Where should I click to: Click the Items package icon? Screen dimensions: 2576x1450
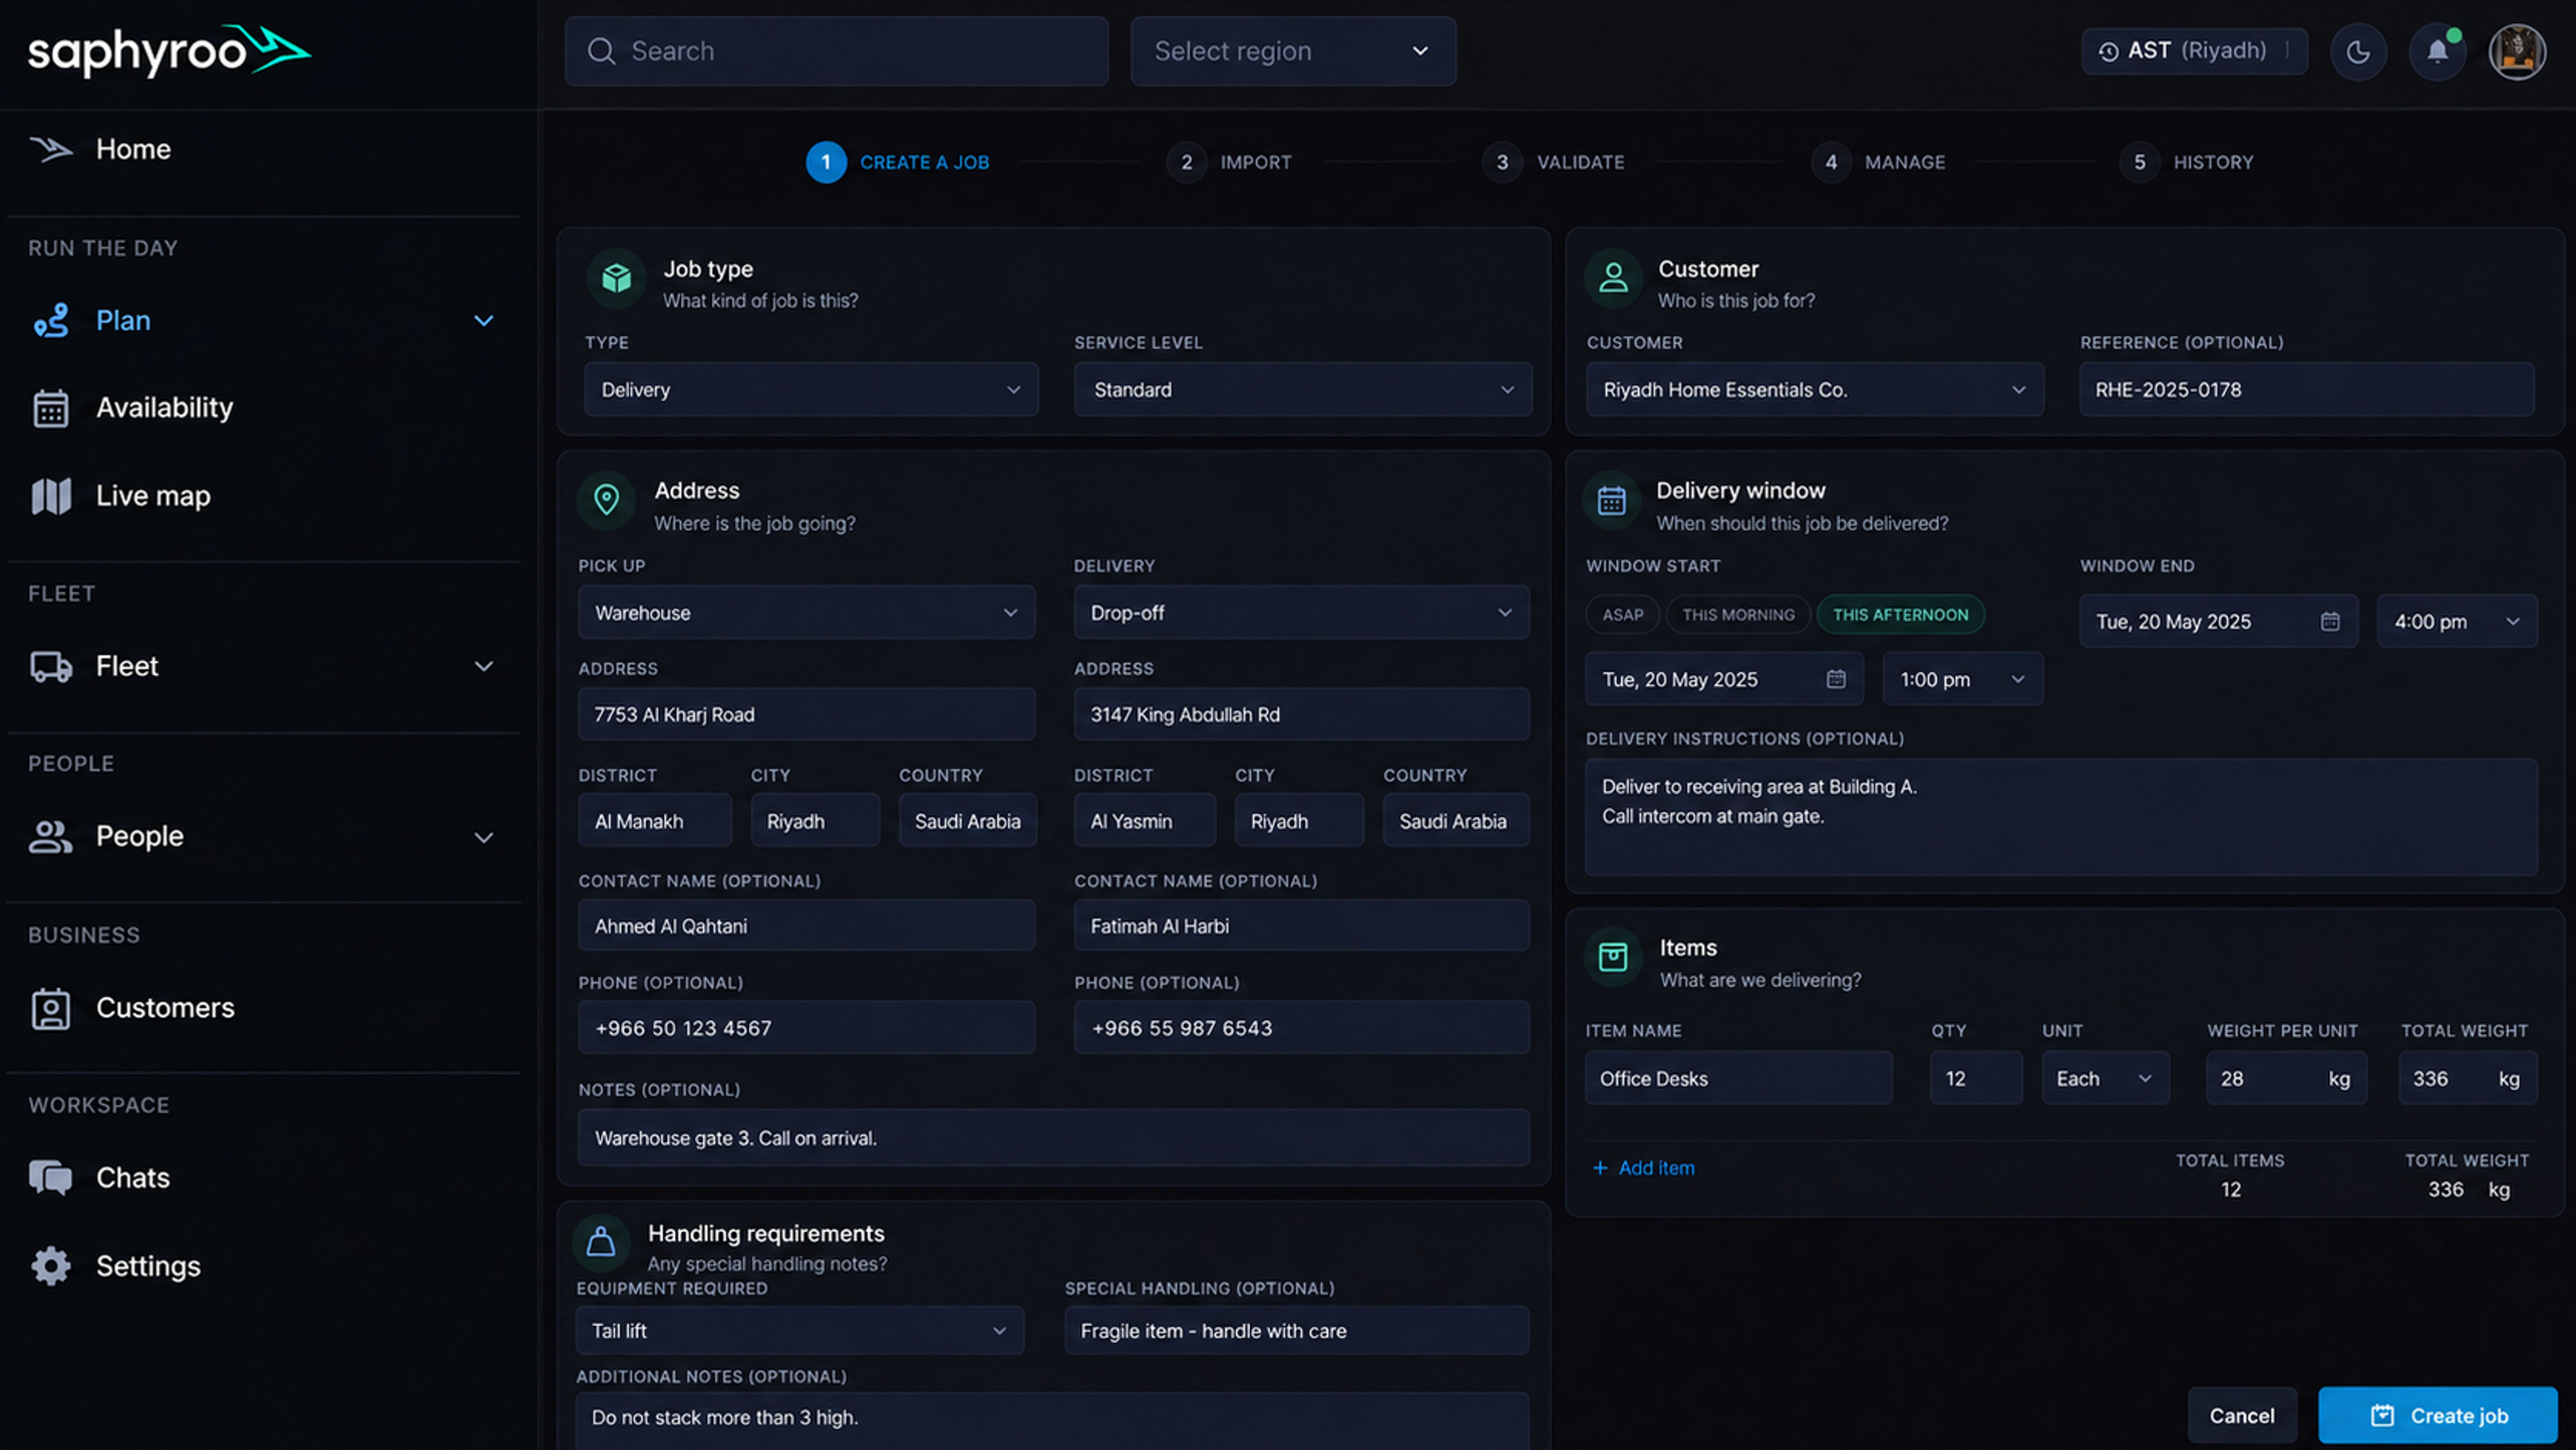tap(1613, 958)
